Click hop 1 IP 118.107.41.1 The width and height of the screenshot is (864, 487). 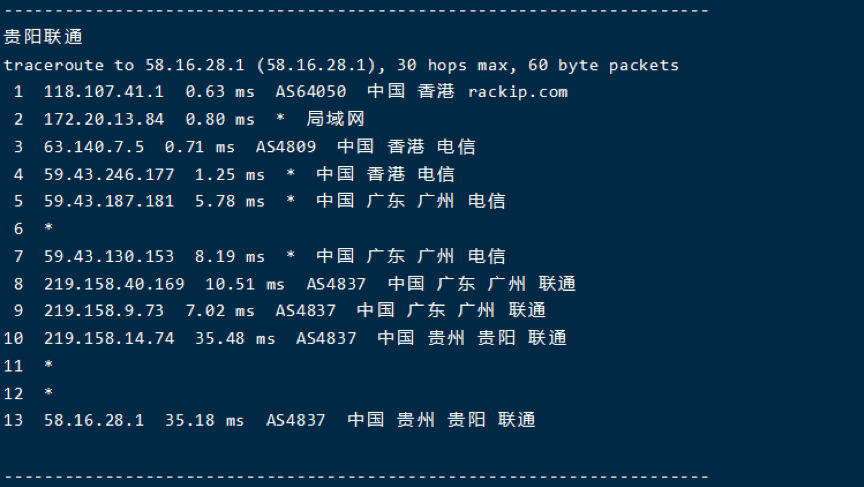coord(104,91)
